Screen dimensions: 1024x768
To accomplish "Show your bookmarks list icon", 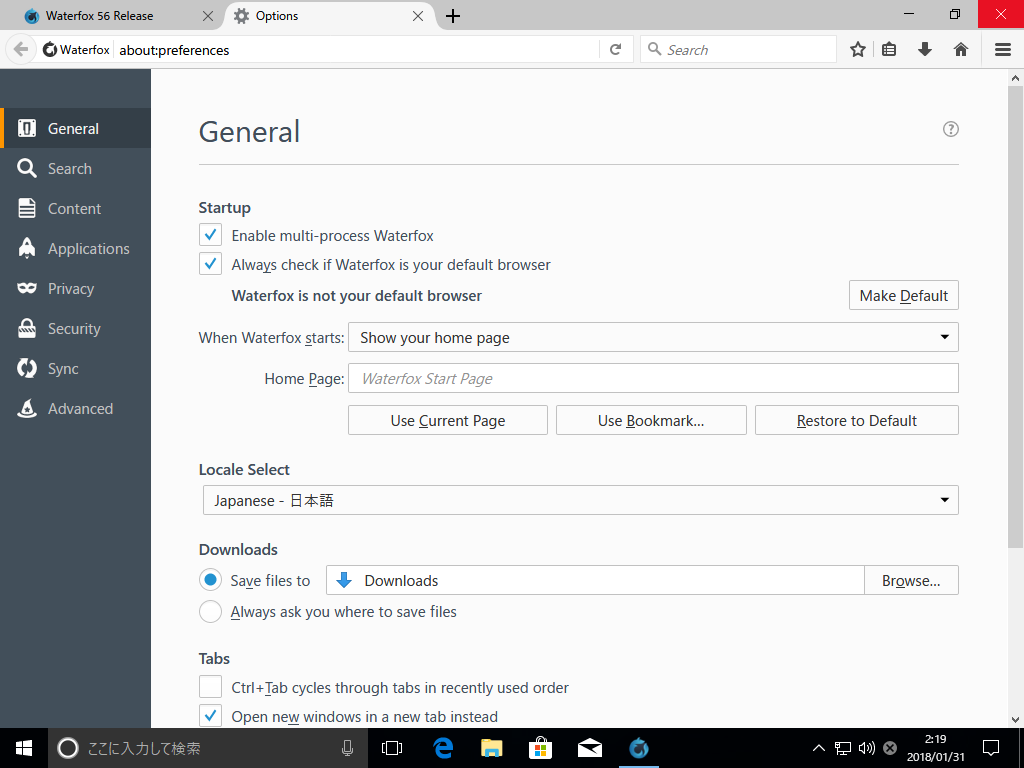I will tap(889, 50).
